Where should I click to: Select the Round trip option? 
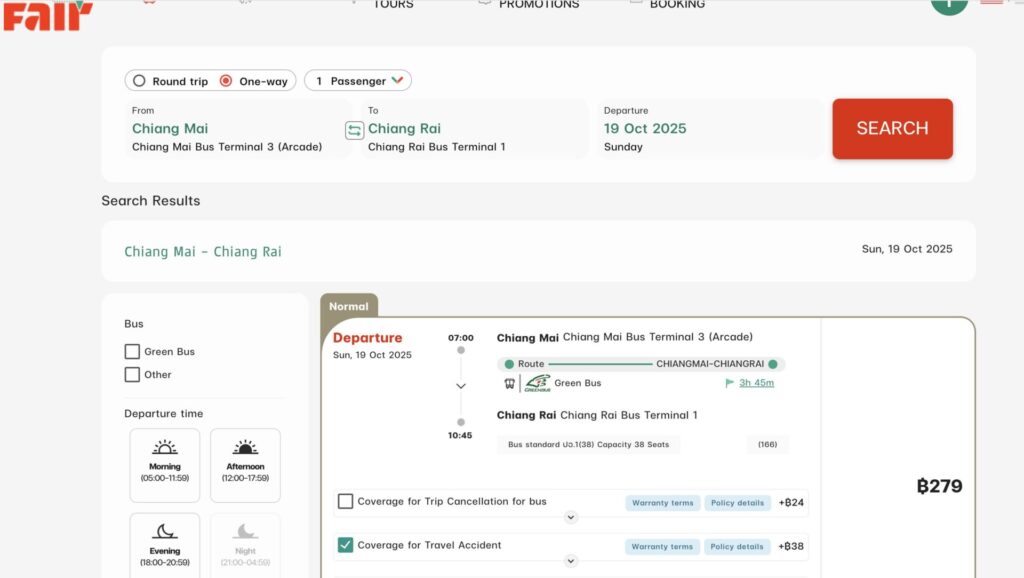[x=140, y=81]
